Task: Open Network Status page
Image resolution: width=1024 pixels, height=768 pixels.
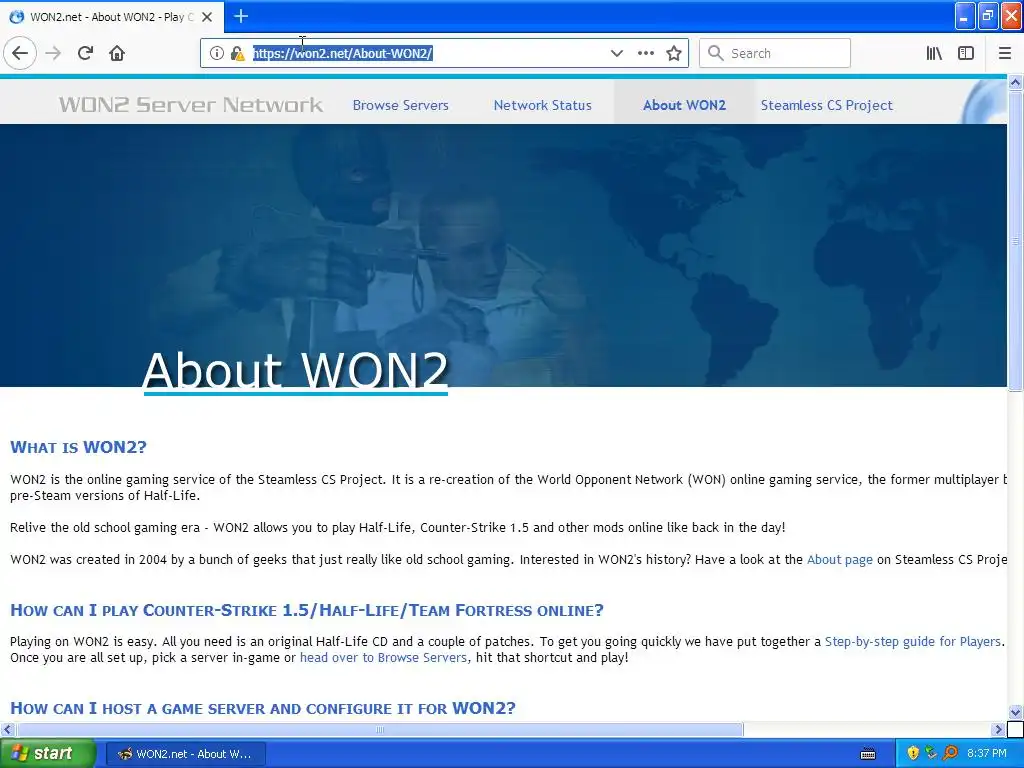Action: pyautogui.click(x=542, y=105)
